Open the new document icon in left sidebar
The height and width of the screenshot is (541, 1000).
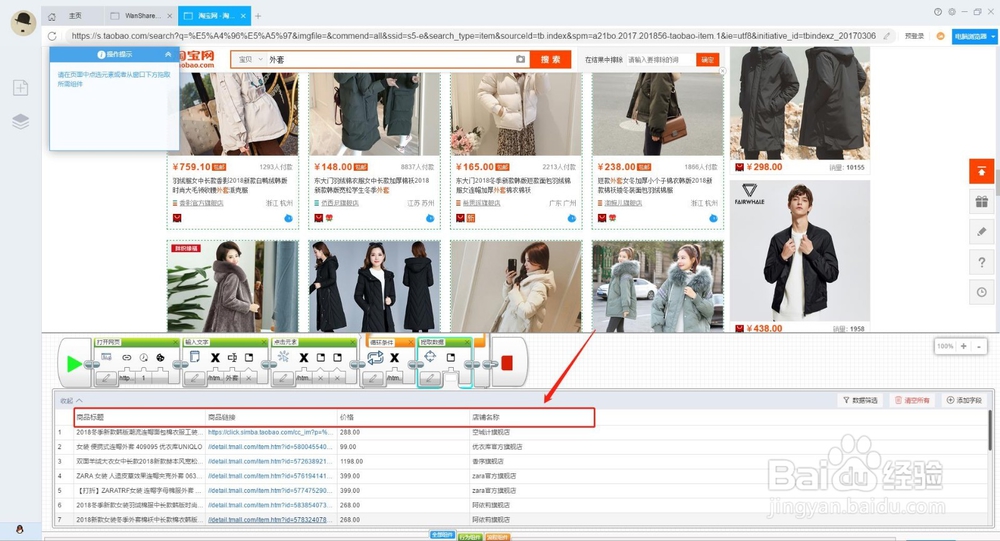coord(20,88)
